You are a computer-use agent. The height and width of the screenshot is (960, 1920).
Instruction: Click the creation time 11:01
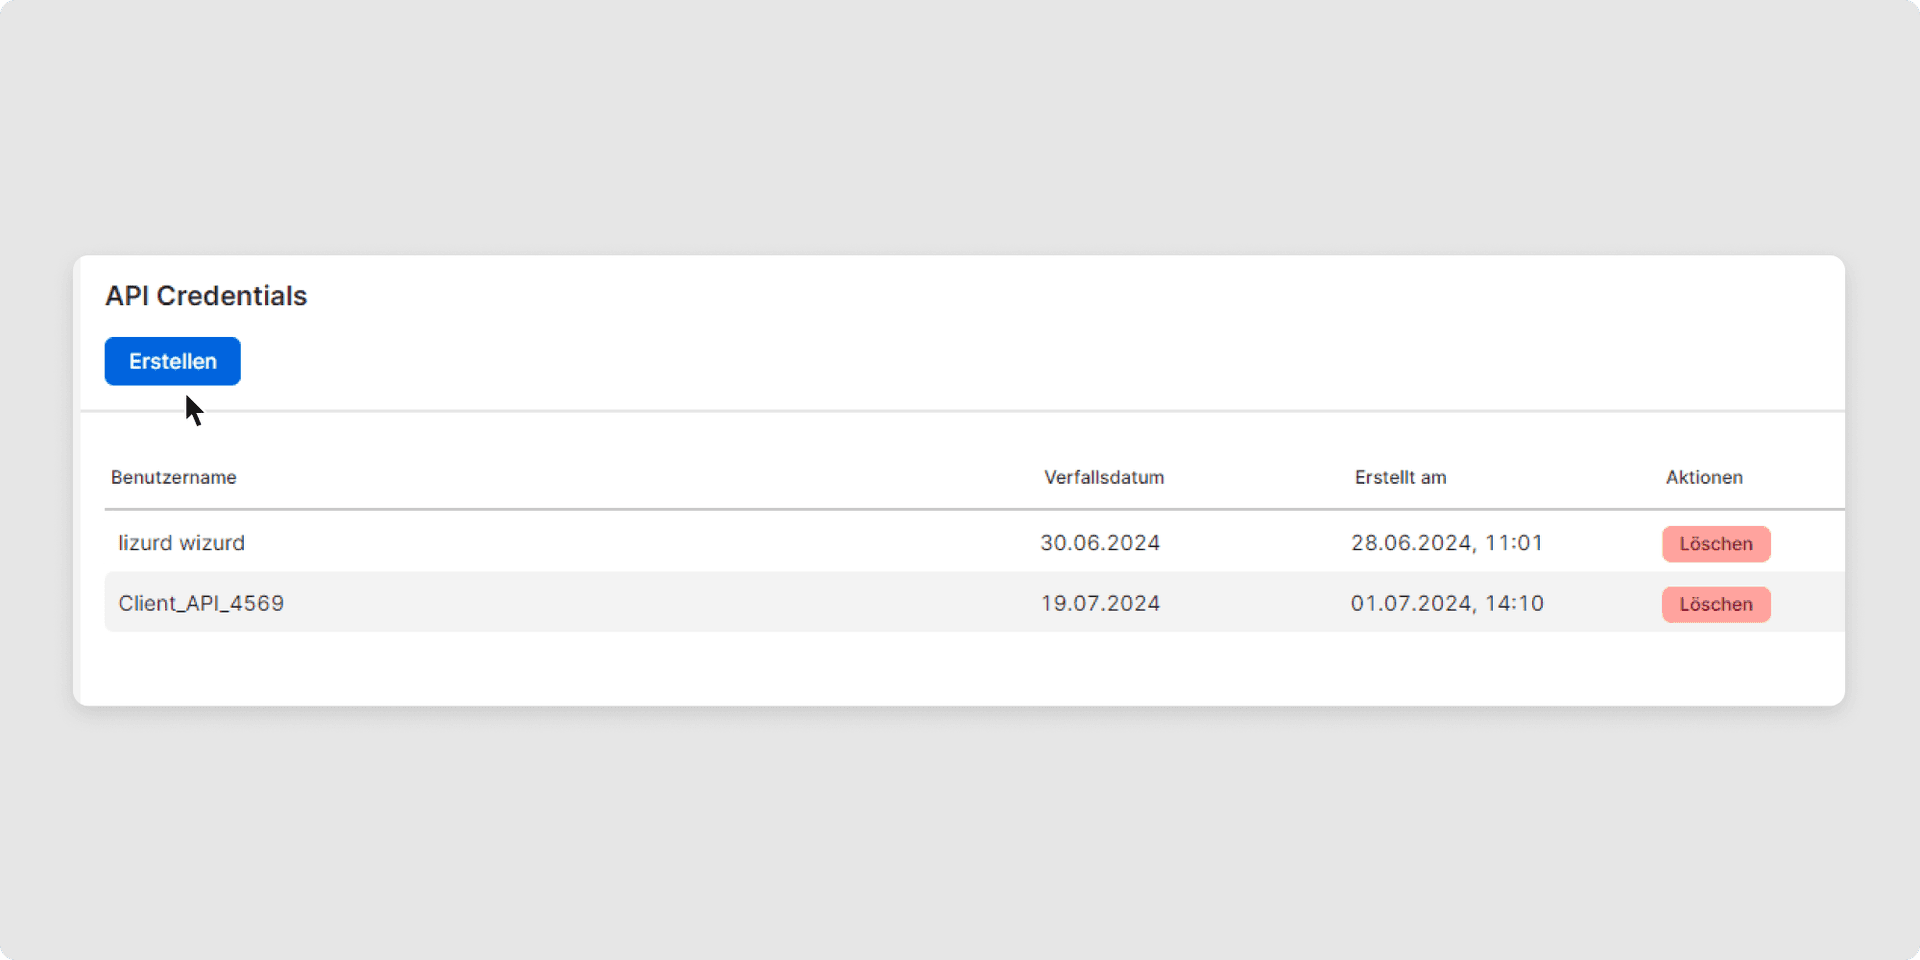coord(1513,543)
